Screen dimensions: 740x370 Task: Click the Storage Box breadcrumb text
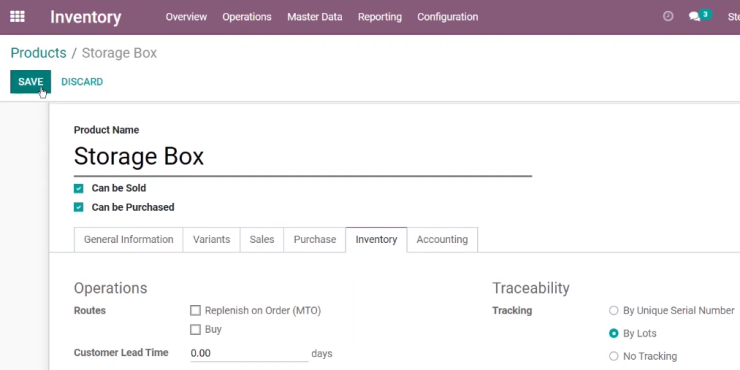coord(119,53)
